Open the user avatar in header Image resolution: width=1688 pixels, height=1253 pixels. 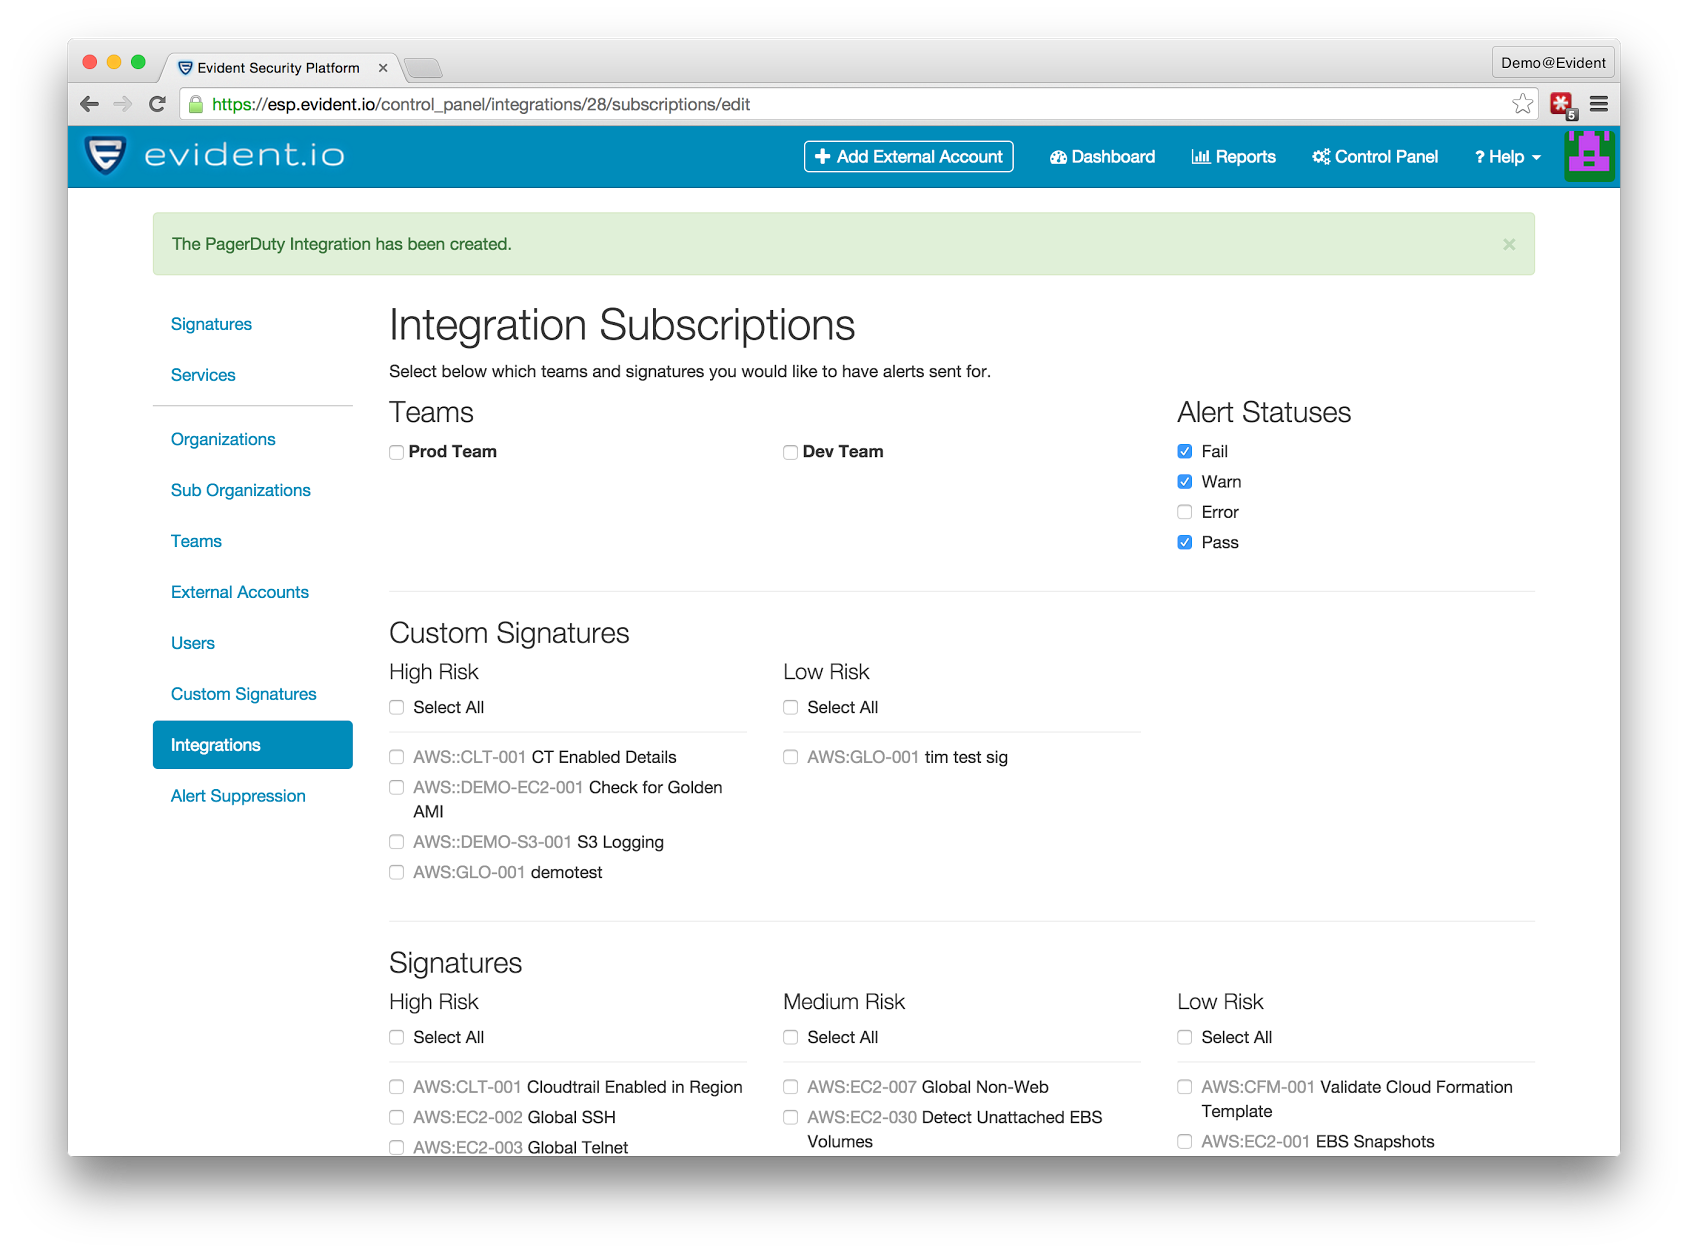coord(1589,156)
